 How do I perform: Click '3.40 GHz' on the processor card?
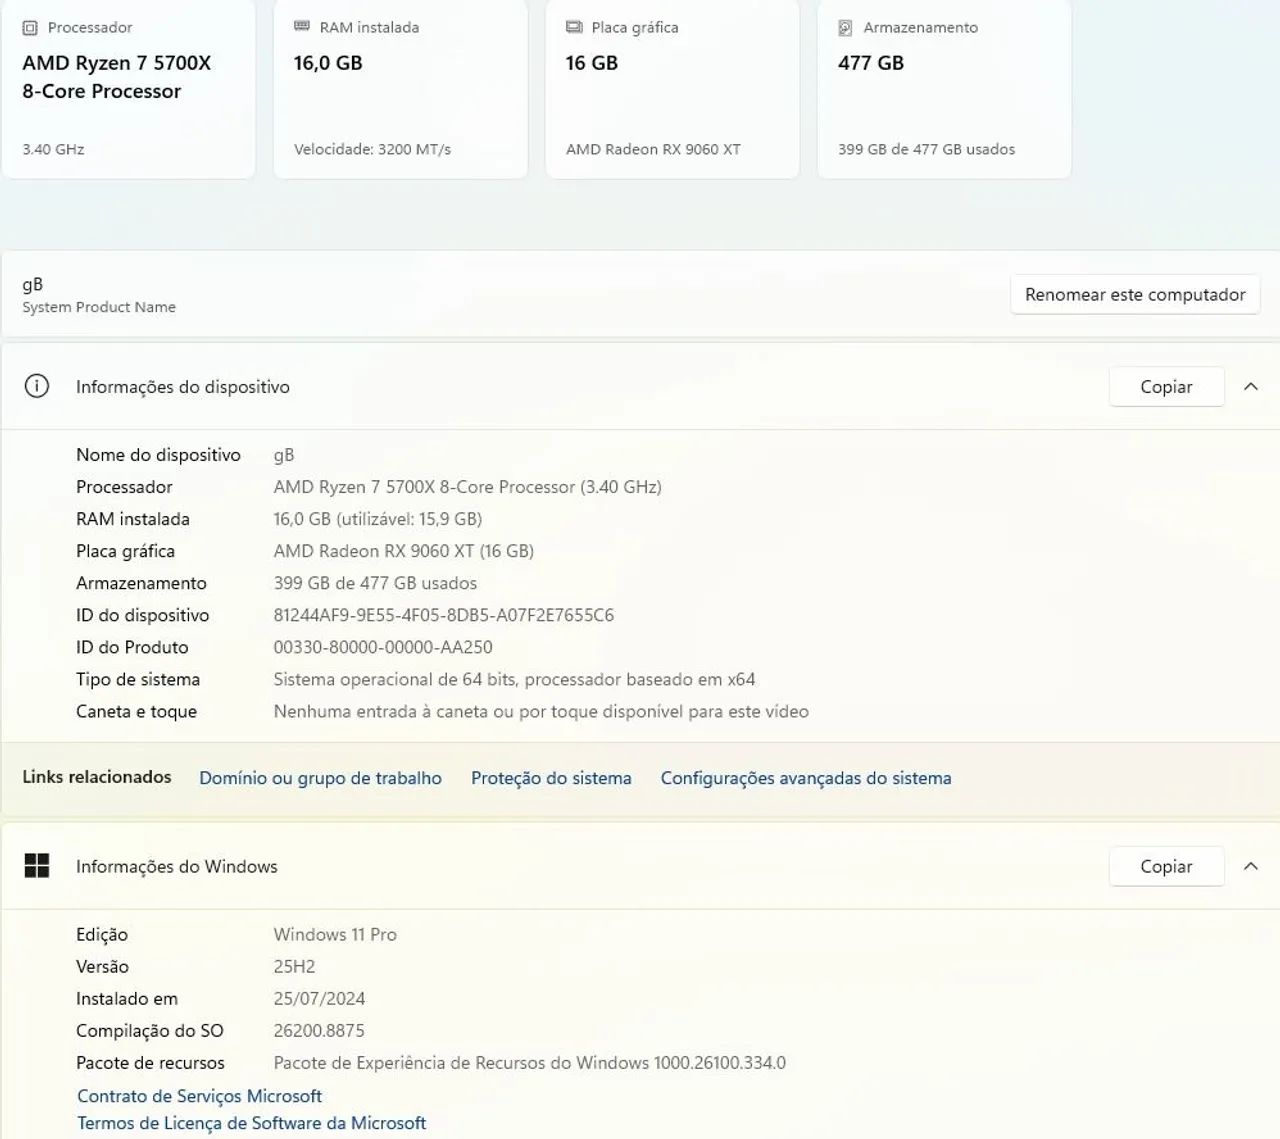tap(53, 149)
